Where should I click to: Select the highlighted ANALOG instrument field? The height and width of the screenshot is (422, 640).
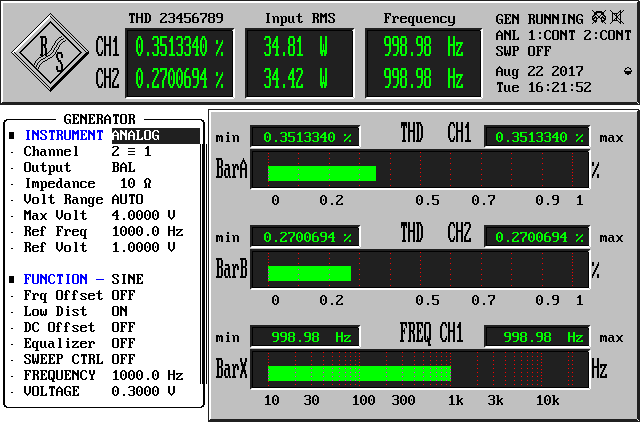[156, 135]
